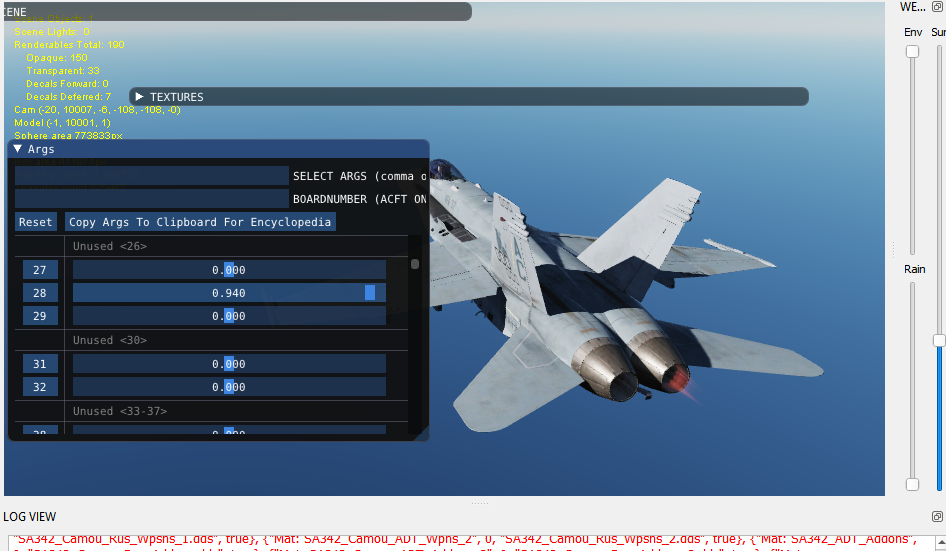946x551 pixels.
Task: Click the Rain slider handle
Action: coord(912,484)
